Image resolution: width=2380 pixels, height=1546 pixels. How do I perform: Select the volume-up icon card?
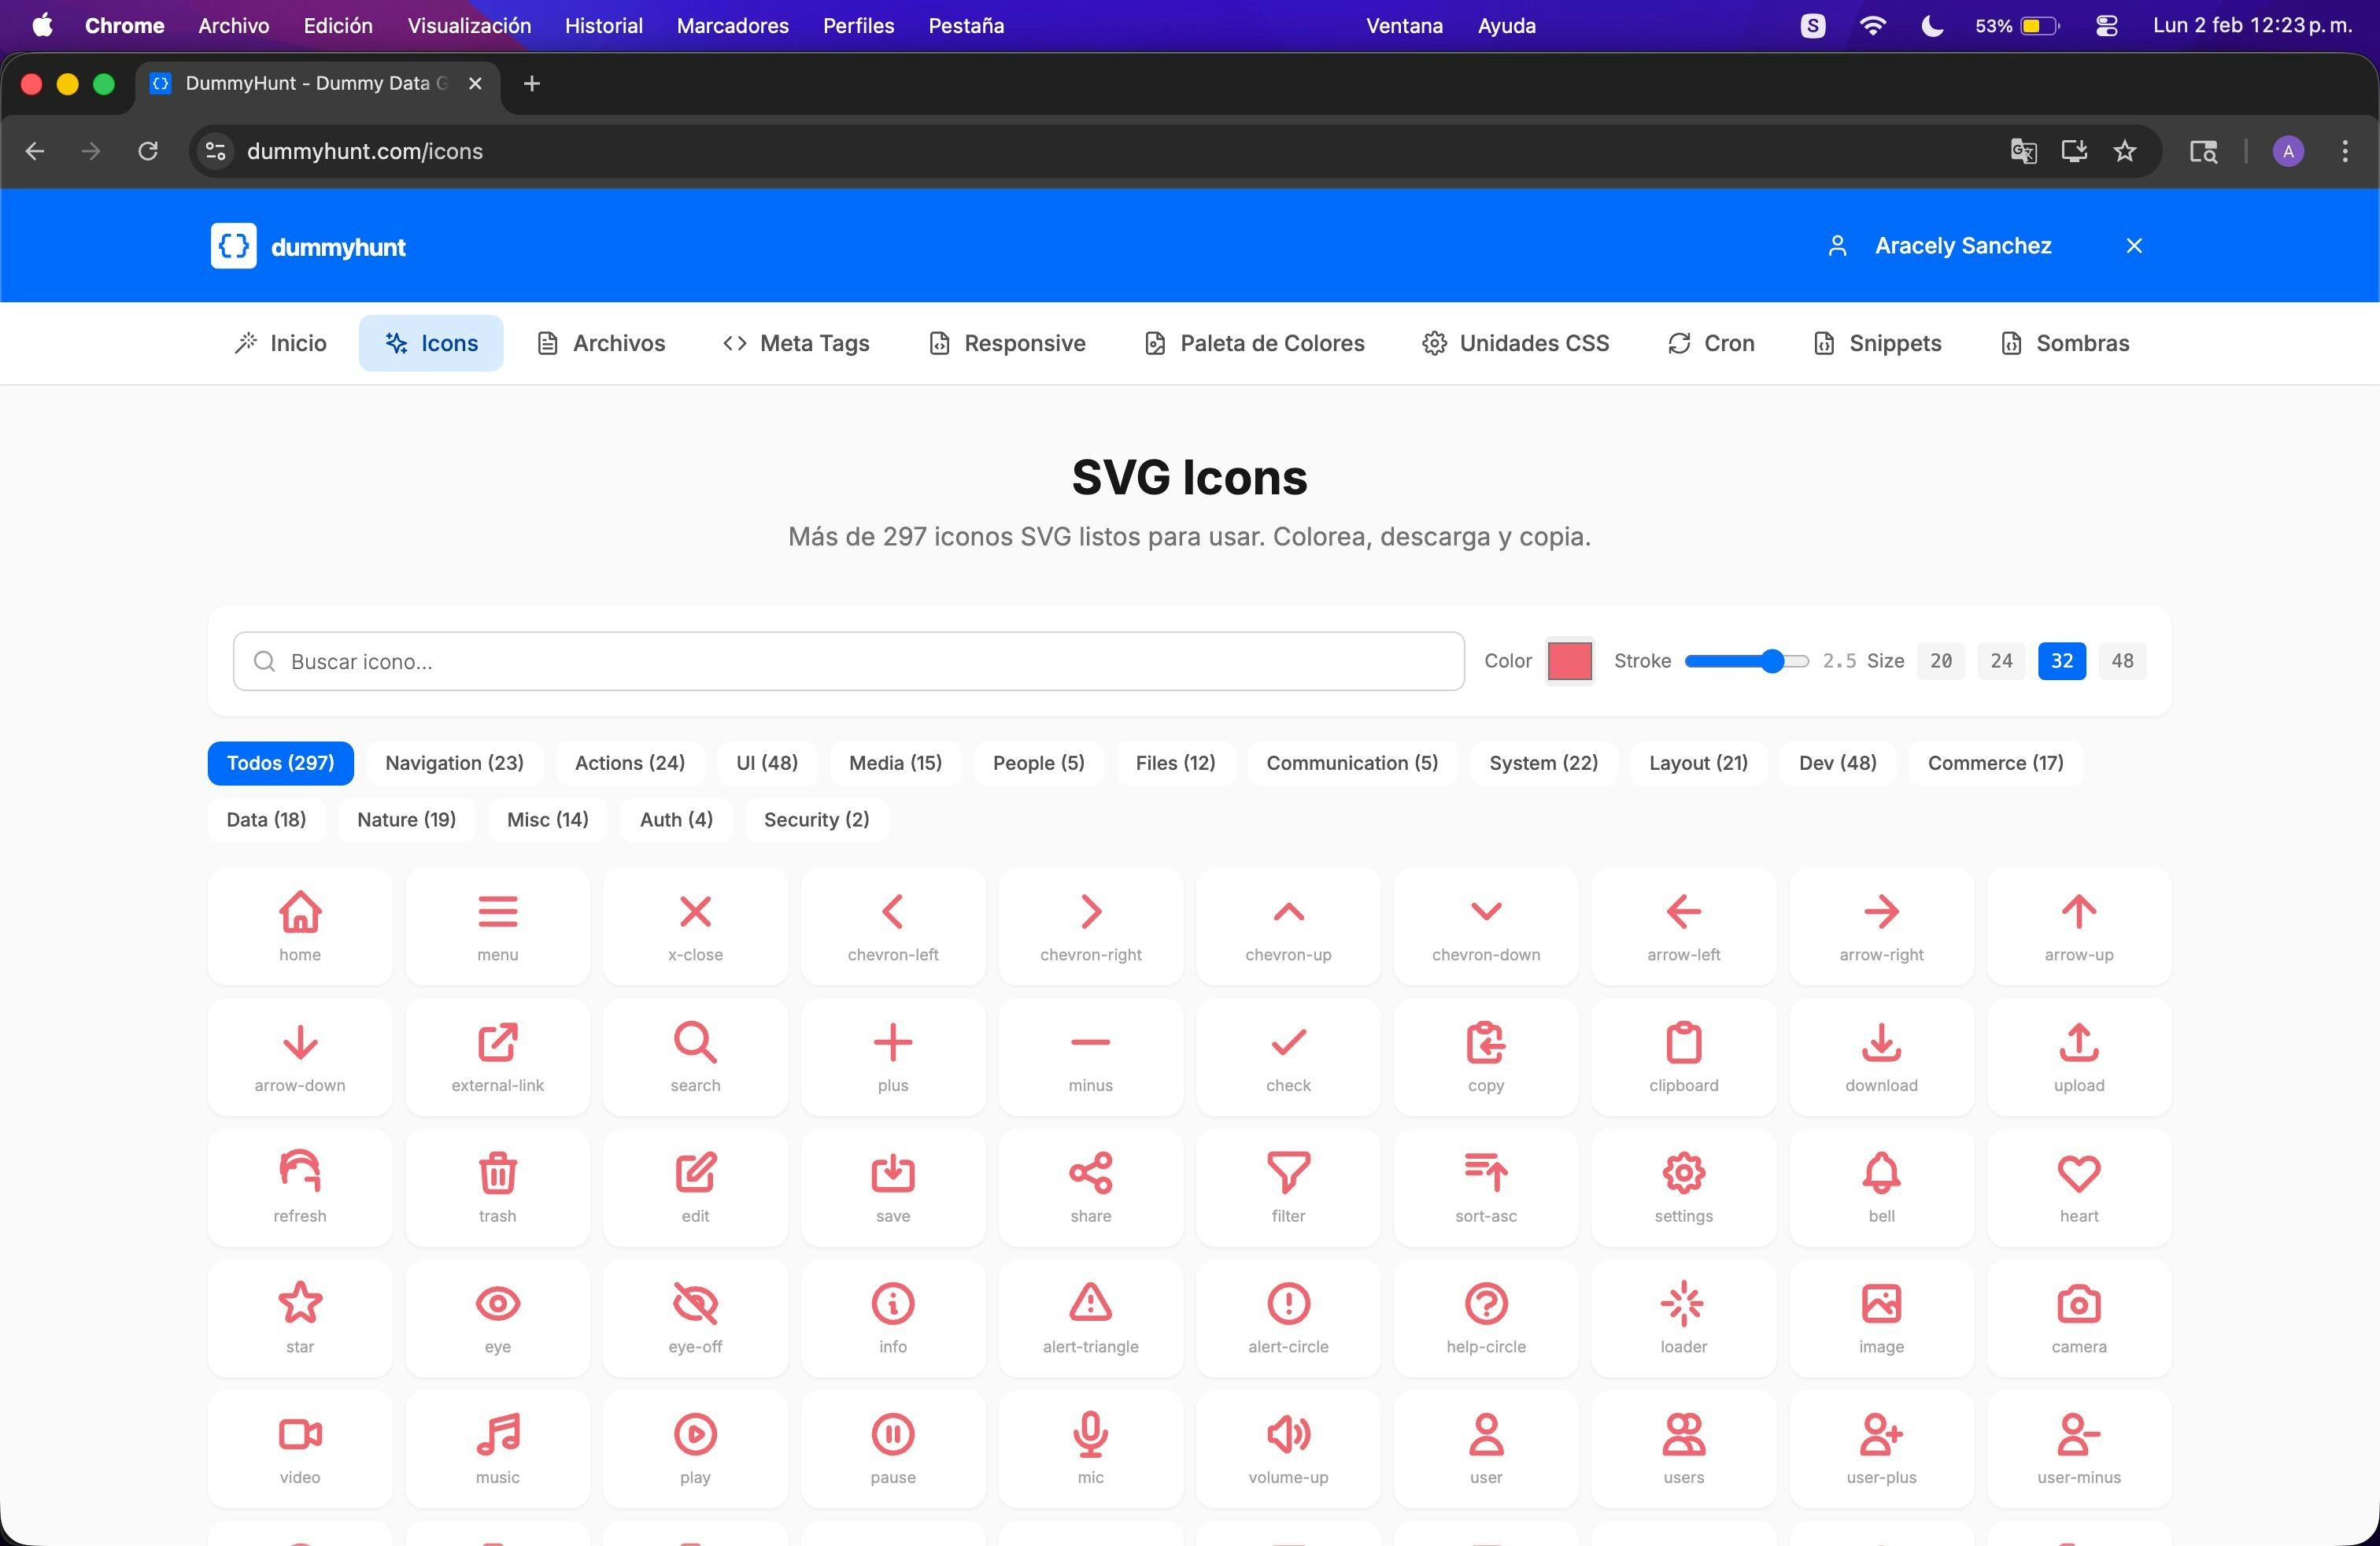click(x=1287, y=1448)
